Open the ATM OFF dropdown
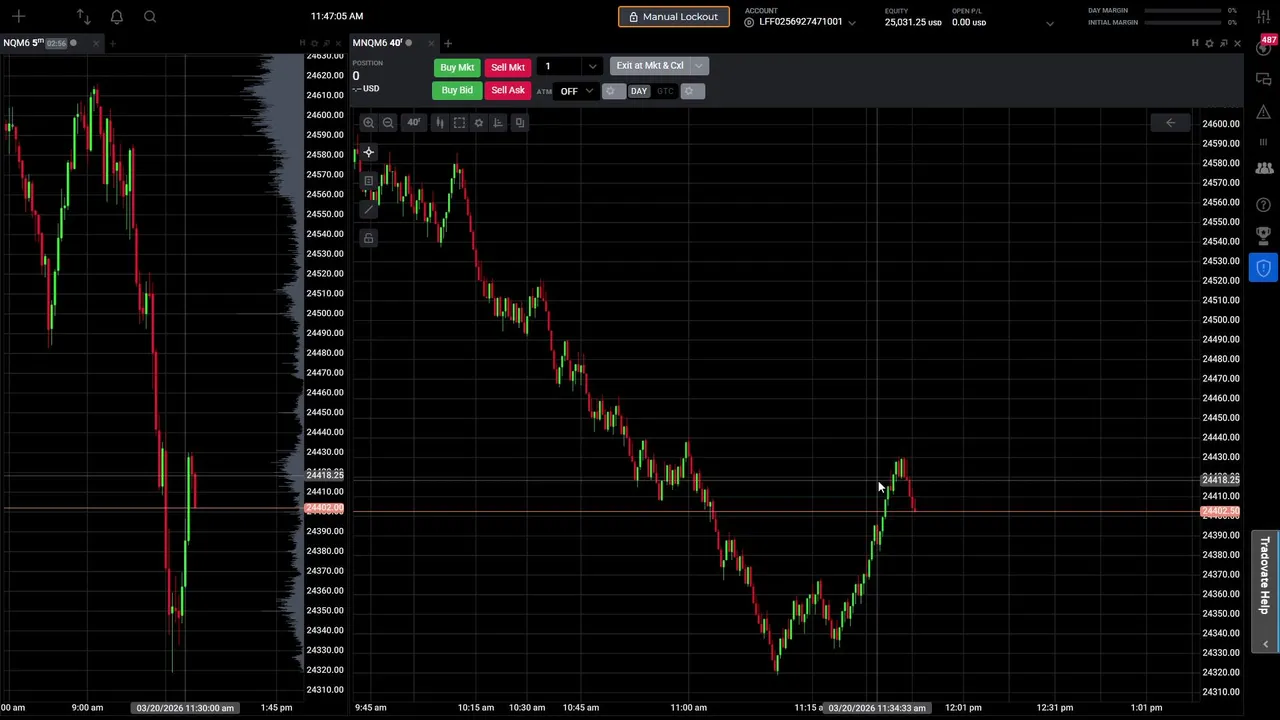Screen dimensions: 1280x720 [576, 91]
